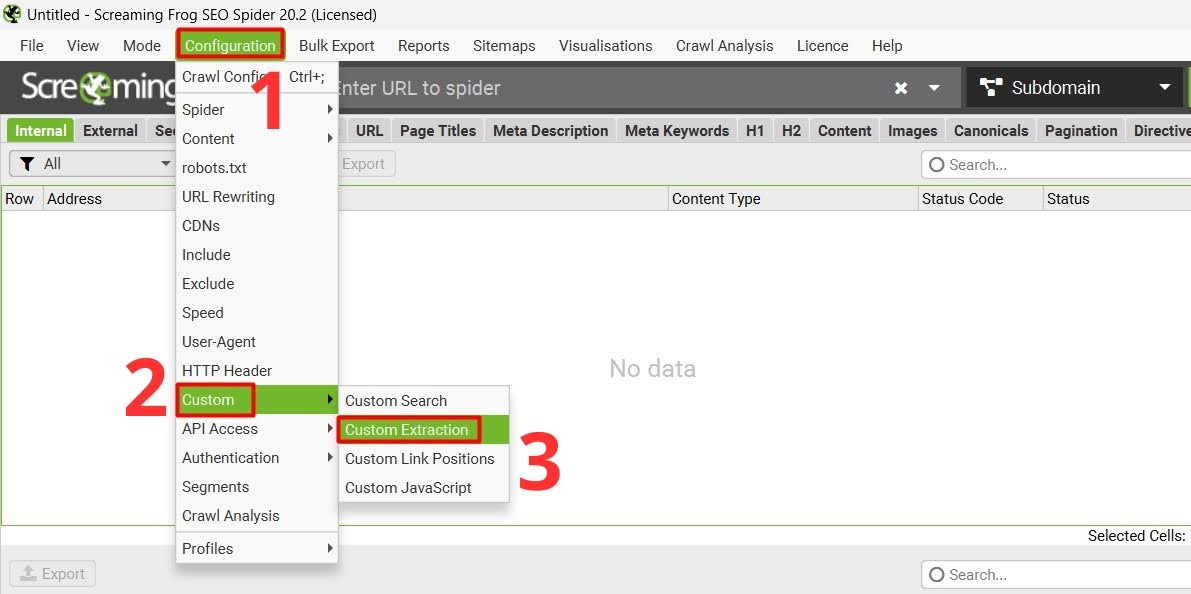Open the Help menu
This screenshot has width=1191, height=594.
[x=887, y=46]
